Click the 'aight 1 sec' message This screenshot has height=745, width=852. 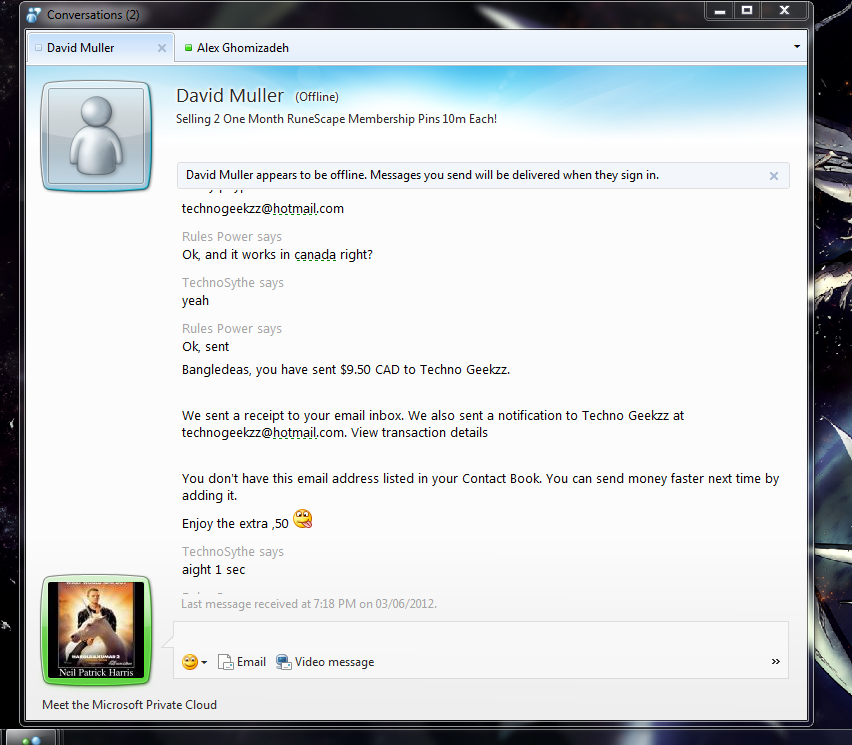click(214, 569)
